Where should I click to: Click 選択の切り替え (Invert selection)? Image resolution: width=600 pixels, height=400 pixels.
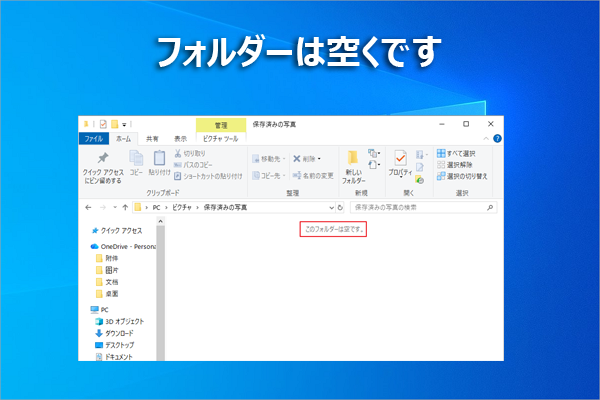(x=462, y=176)
